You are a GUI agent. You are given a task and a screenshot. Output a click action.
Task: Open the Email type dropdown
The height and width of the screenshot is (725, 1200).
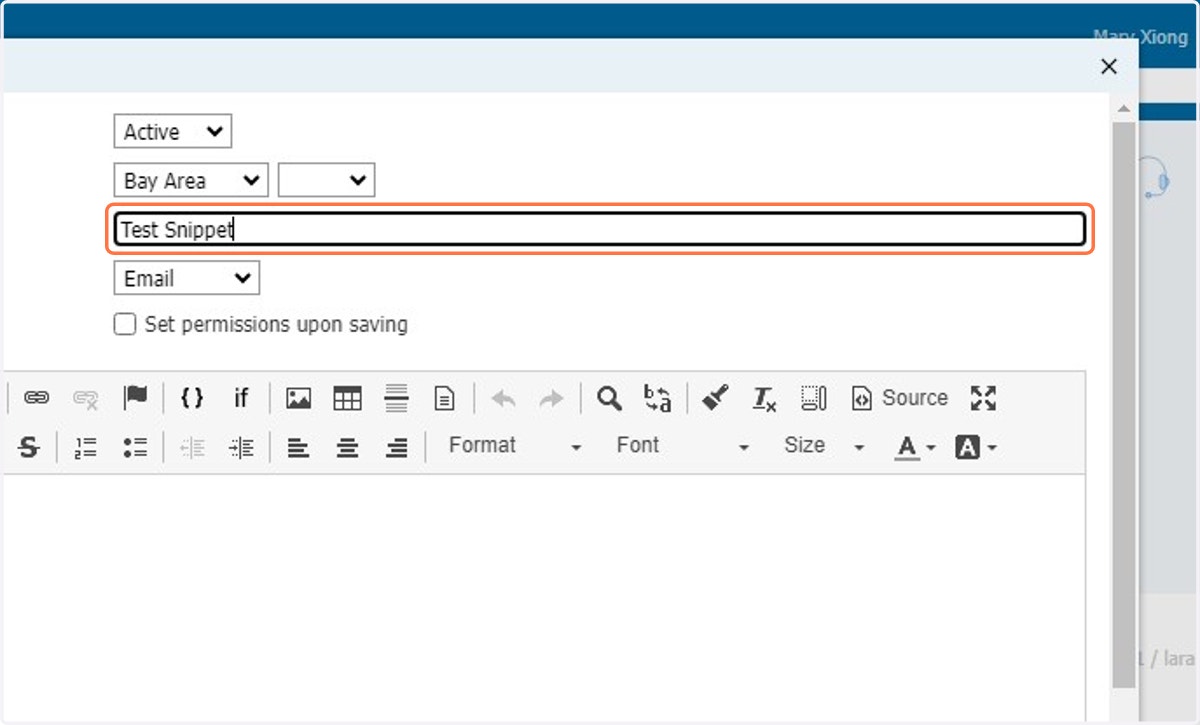point(187,278)
